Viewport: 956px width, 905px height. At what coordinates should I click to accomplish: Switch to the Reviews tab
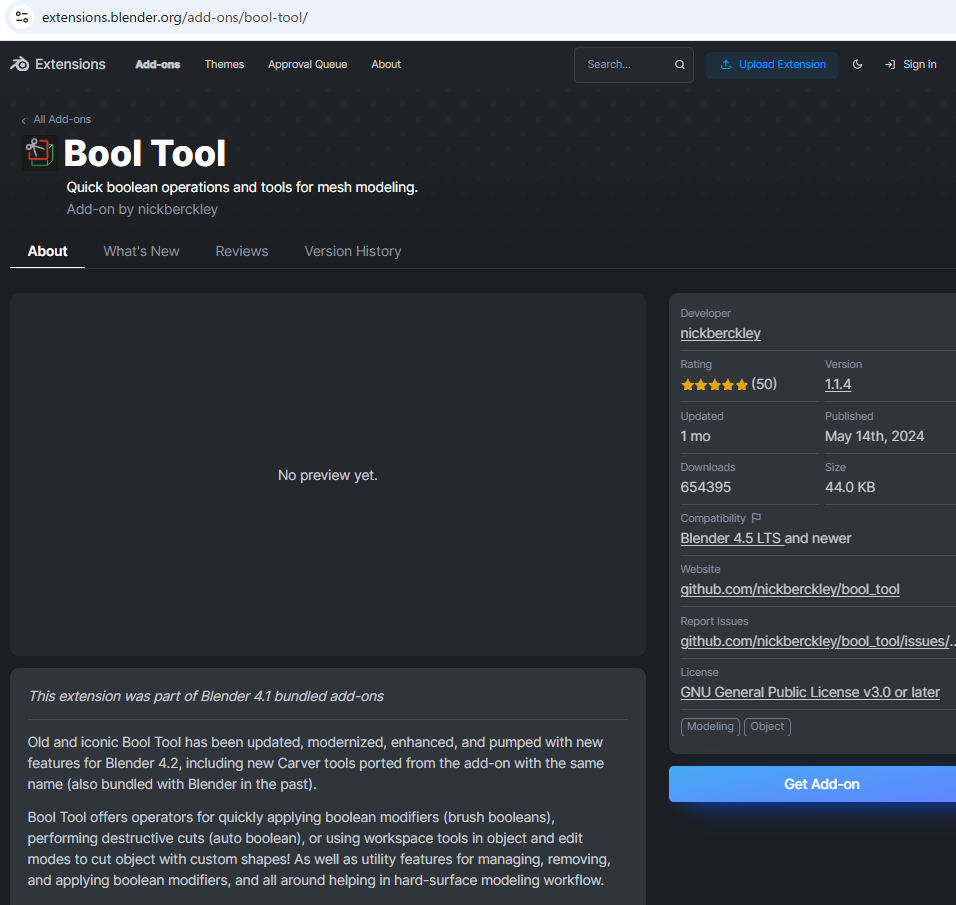242,251
